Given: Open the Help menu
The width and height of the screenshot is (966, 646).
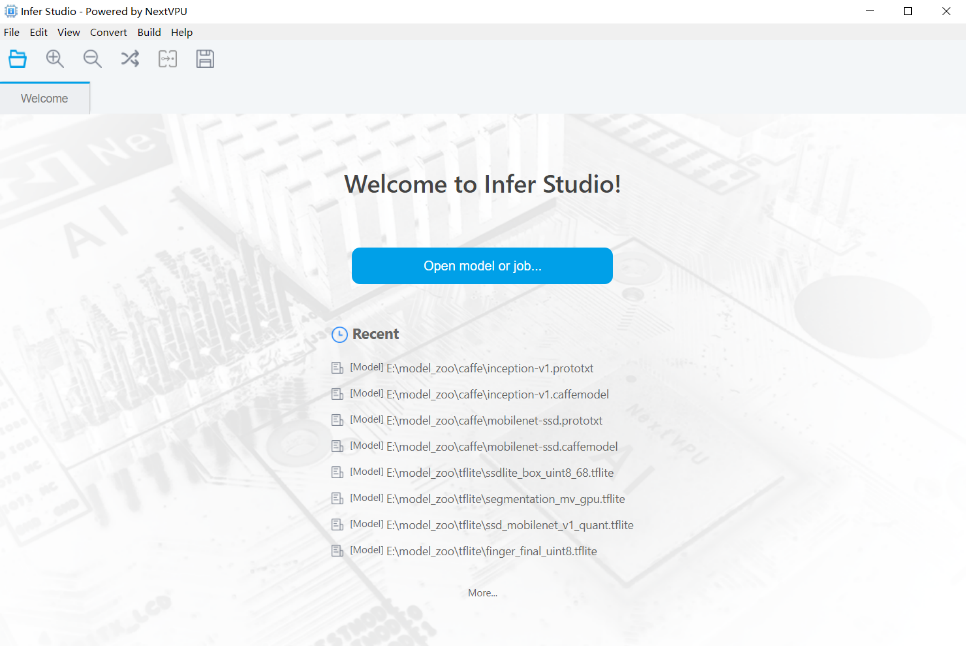Looking at the screenshot, I should point(182,33).
